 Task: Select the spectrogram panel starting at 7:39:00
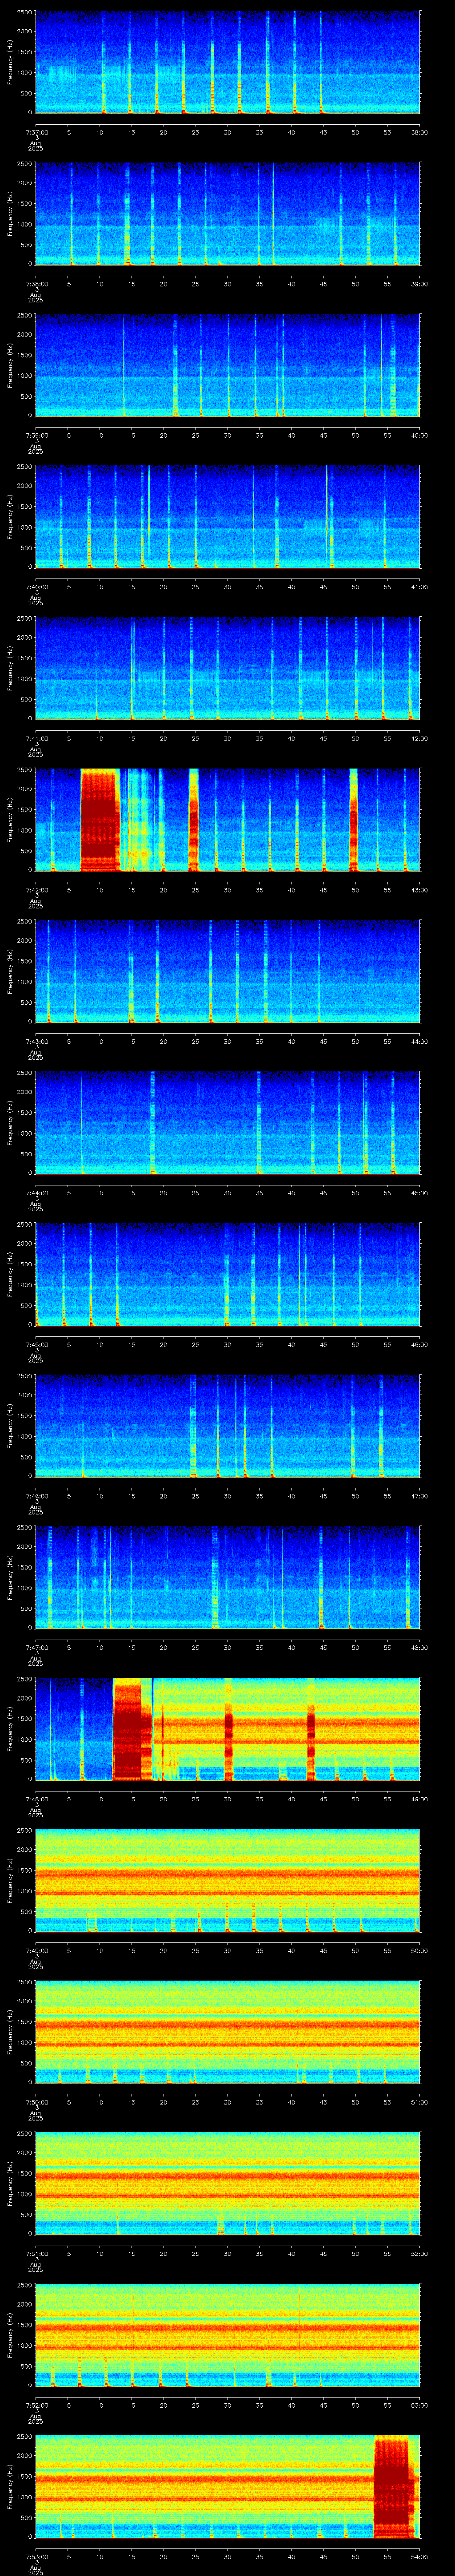click(228, 365)
